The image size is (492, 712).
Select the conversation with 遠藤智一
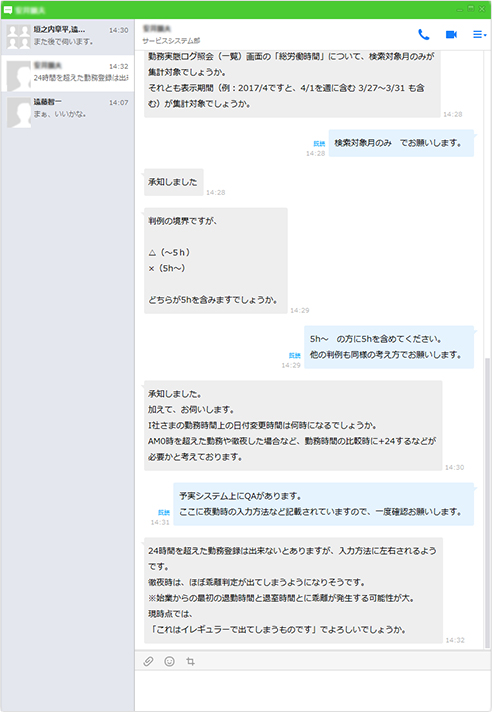point(67,109)
